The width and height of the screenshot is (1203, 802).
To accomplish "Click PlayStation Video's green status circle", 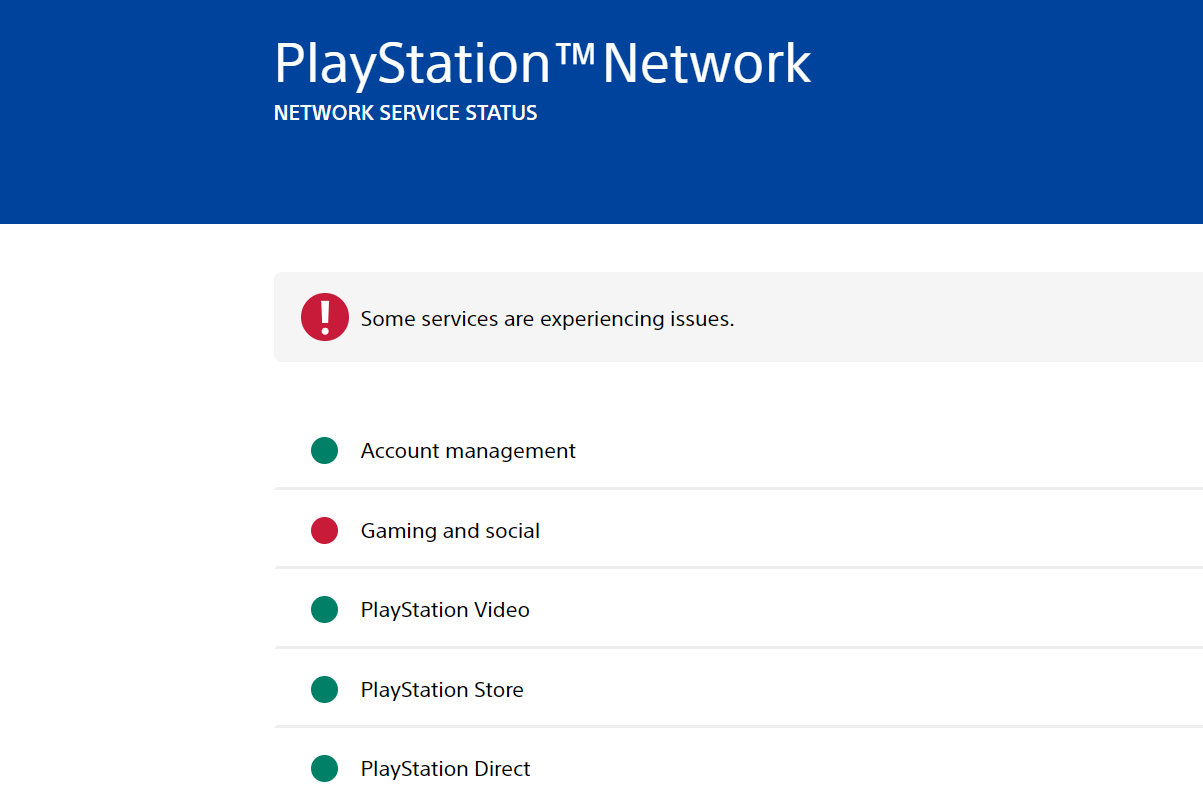I will [x=323, y=609].
